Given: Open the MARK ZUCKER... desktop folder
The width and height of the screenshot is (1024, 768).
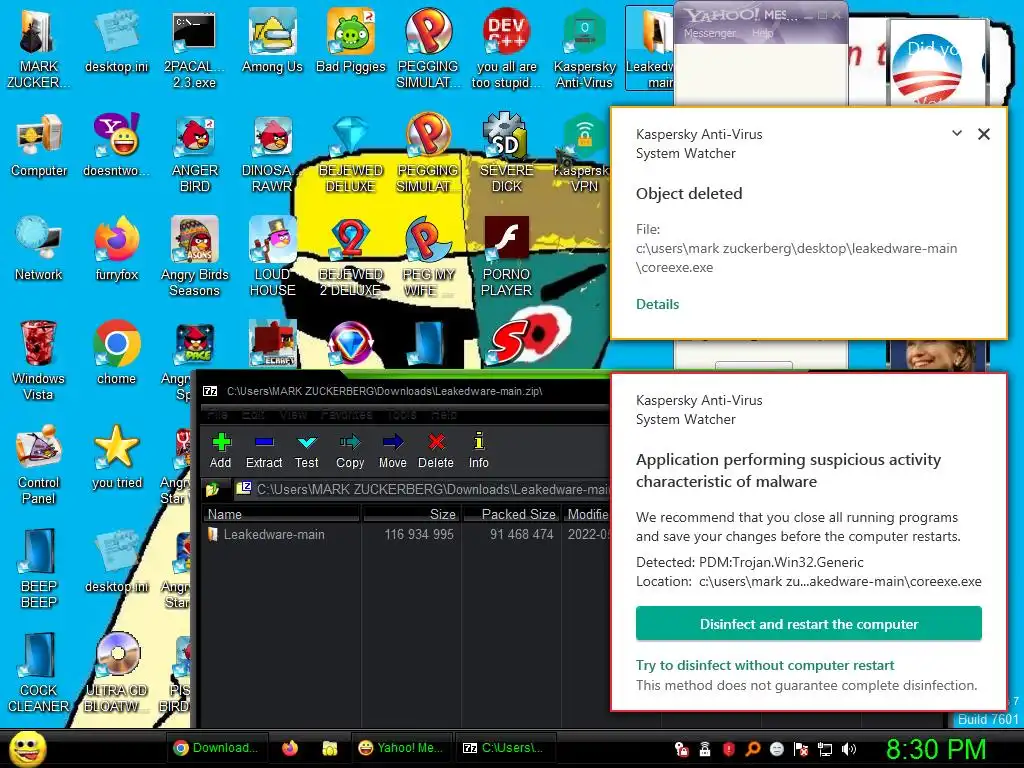Looking at the screenshot, I should click(x=39, y=49).
